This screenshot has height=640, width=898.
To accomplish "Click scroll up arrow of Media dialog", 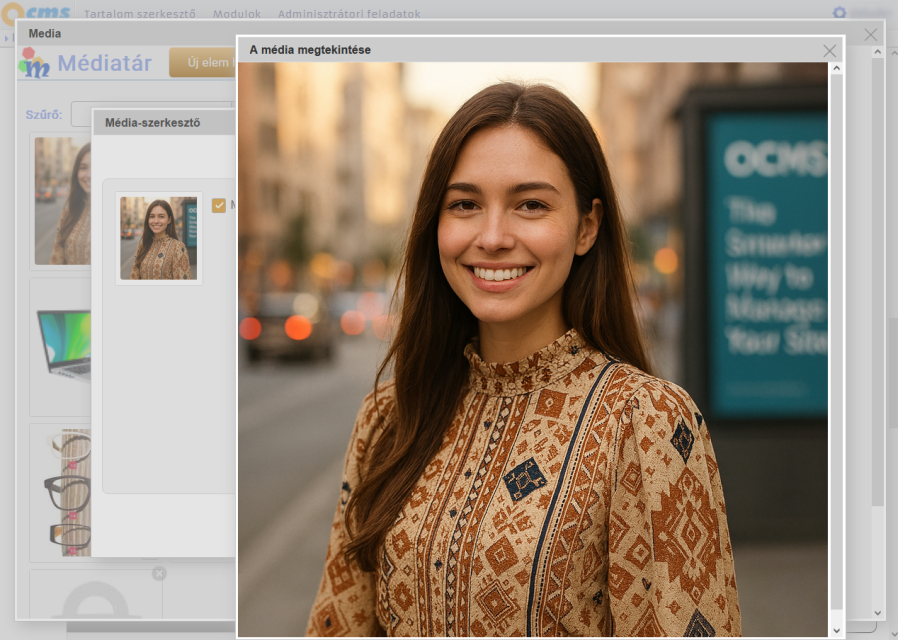I will point(877,53).
